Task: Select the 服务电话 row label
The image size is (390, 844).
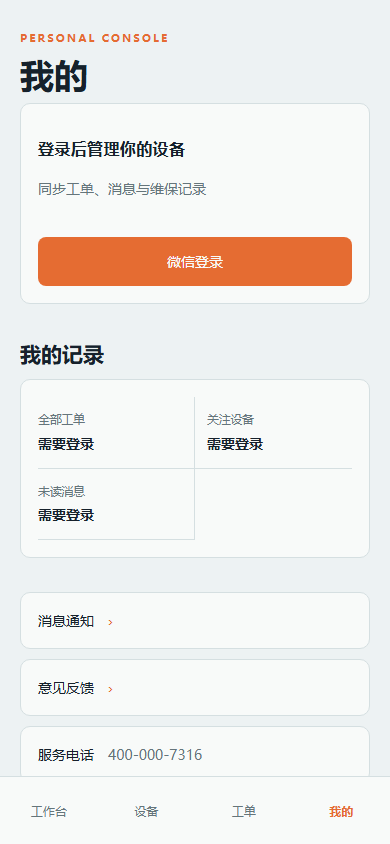Action: pos(66,755)
